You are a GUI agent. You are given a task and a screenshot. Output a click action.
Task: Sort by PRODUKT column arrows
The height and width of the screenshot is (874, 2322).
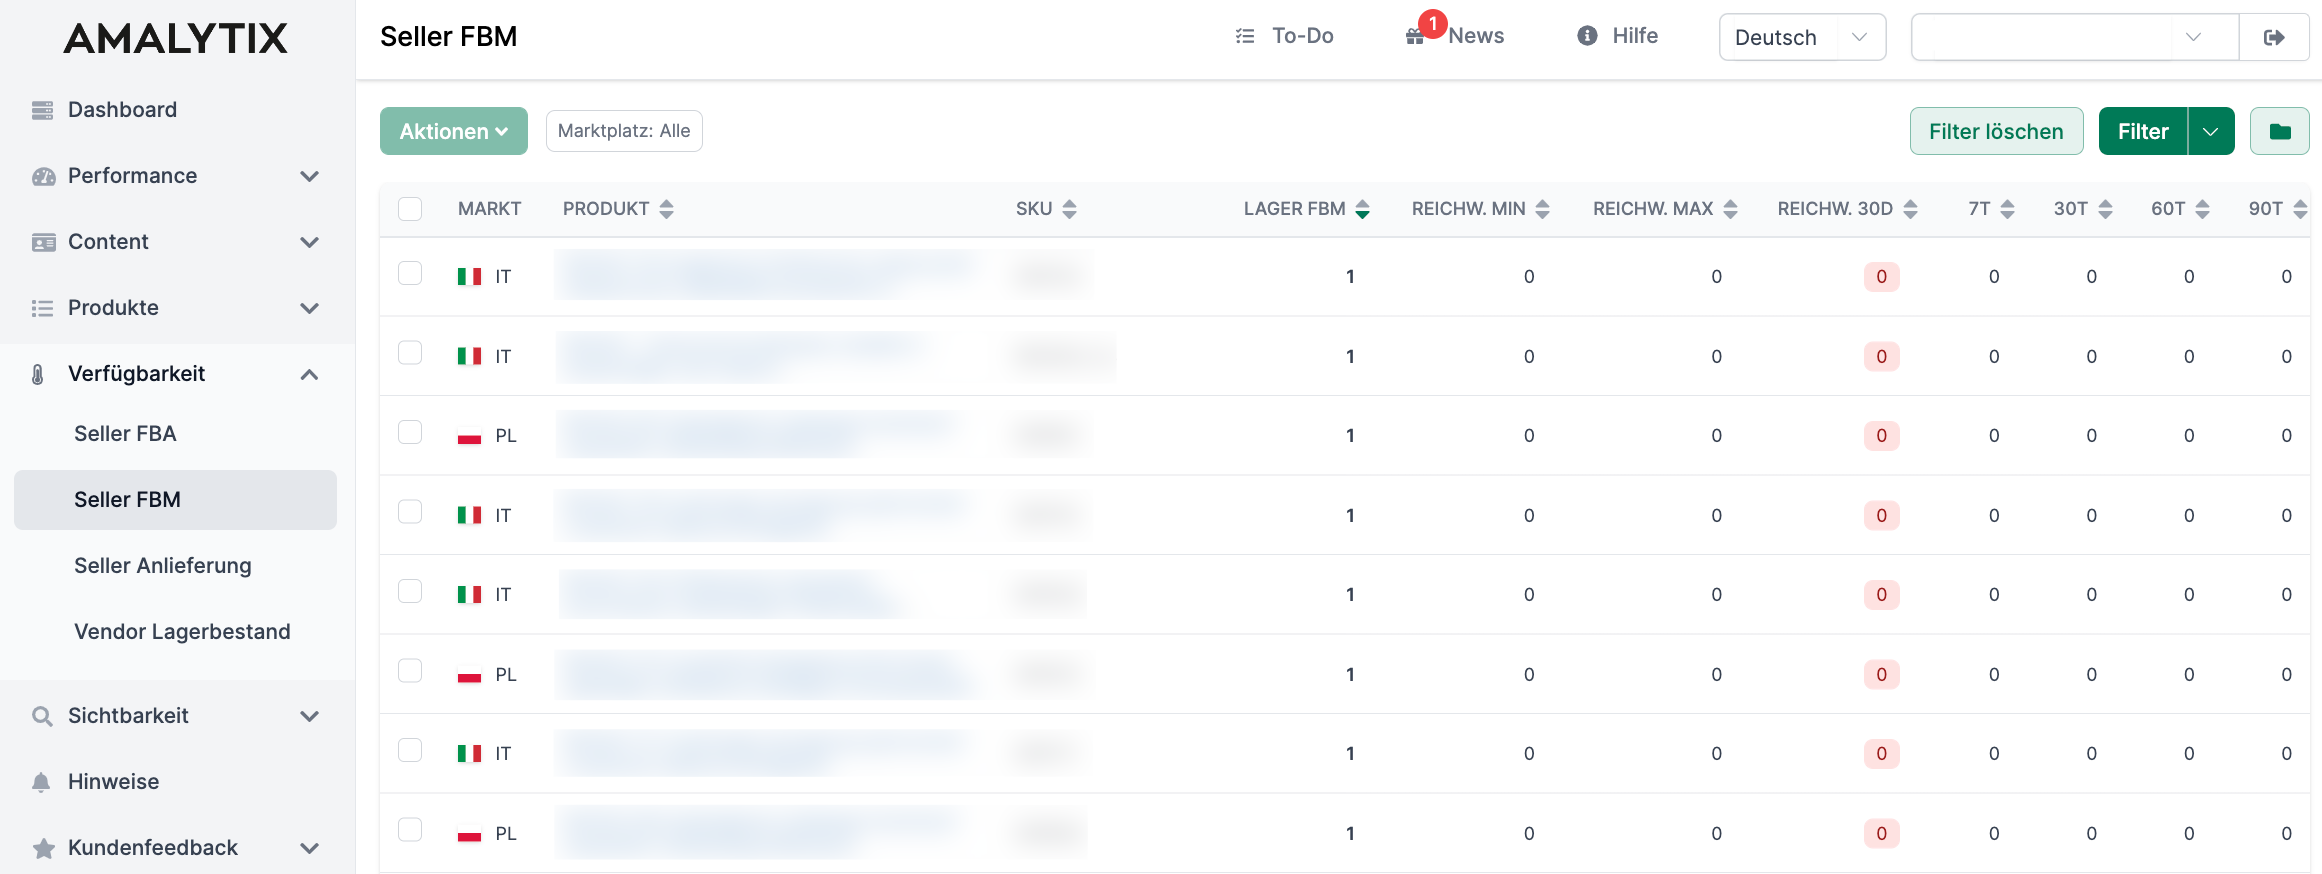(667, 209)
